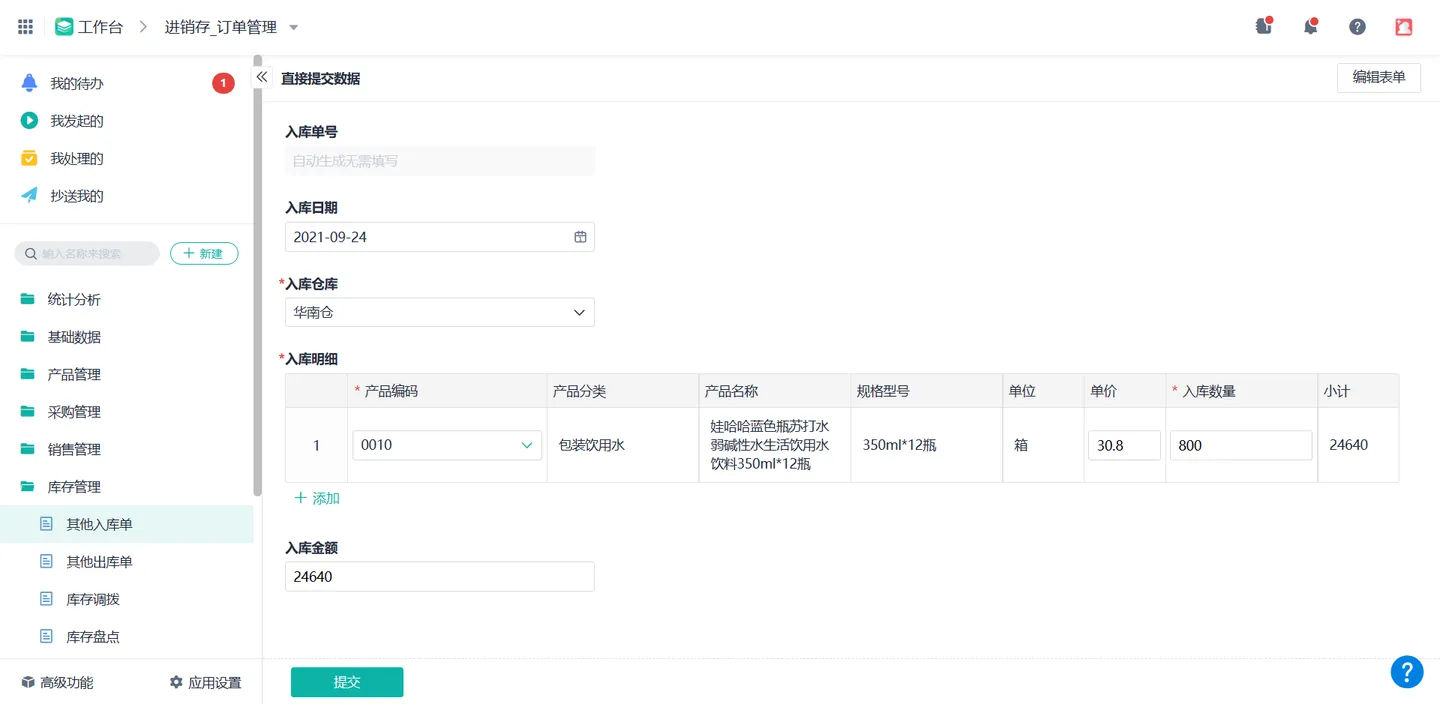This screenshot has width=1440, height=704.
Task: Click the 工作台 logo icon
Action: point(64,27)
